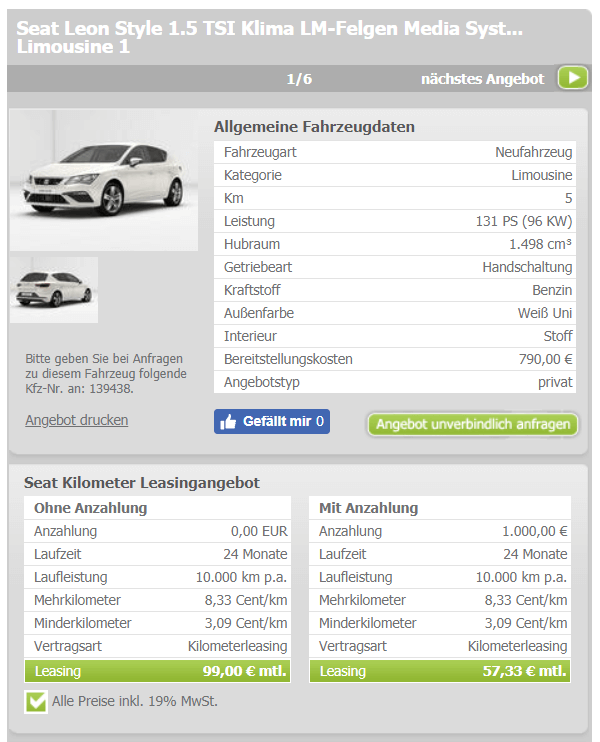This screenshot has width=600, height=742.
Task: Click the Km value 5
Action: click(x=568, y=198)
